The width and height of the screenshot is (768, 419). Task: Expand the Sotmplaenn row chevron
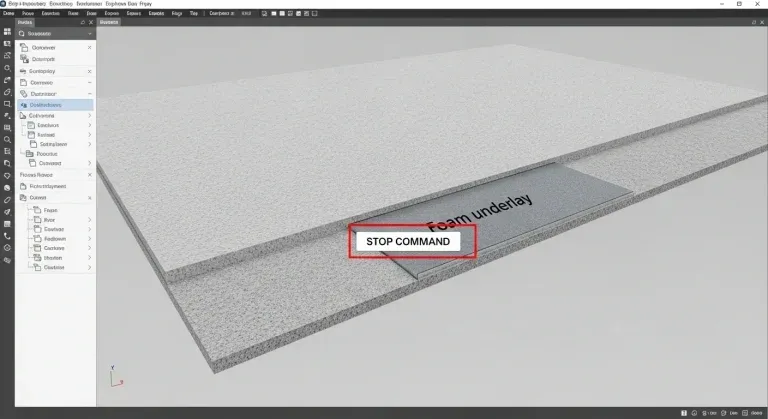(x=90, y=144)
